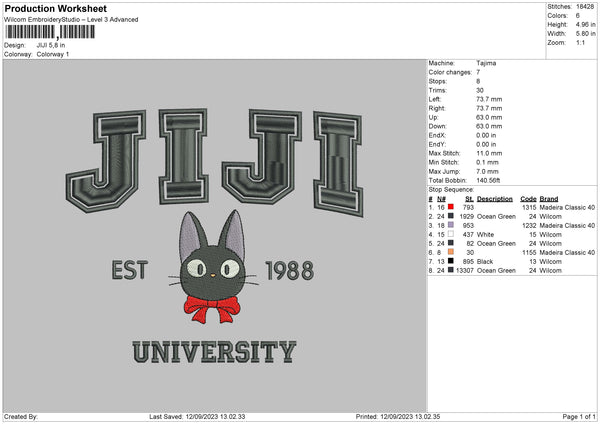Click the Width value '5.80 in'
This screenshot has width=600, height=424.
click(585, 34)
